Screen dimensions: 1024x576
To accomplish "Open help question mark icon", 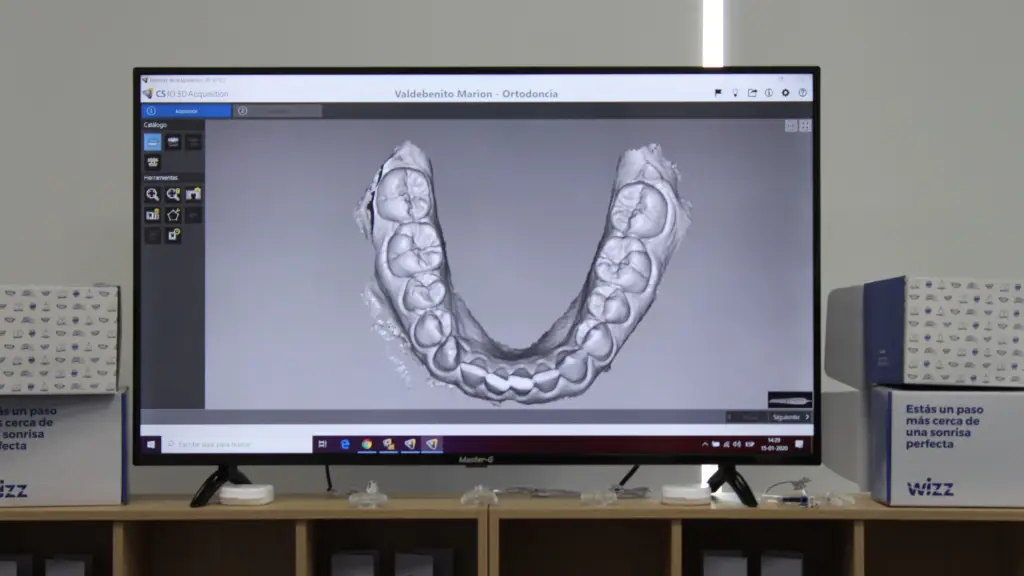I will [x=802, y=93].
